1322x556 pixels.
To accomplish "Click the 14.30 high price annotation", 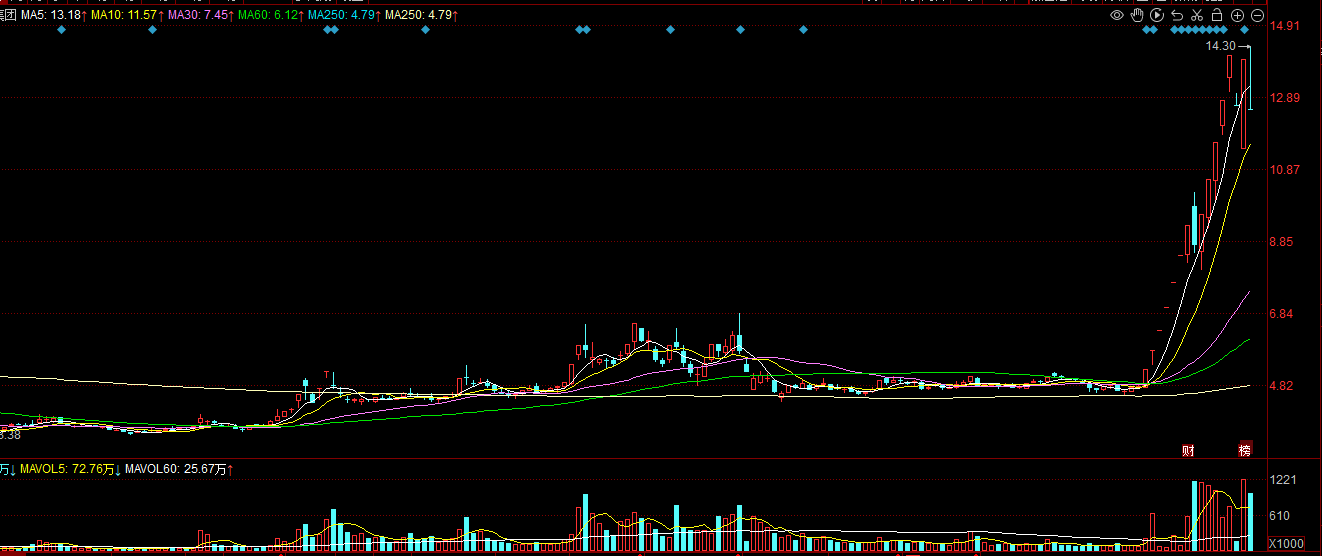I will point(1220,47).
